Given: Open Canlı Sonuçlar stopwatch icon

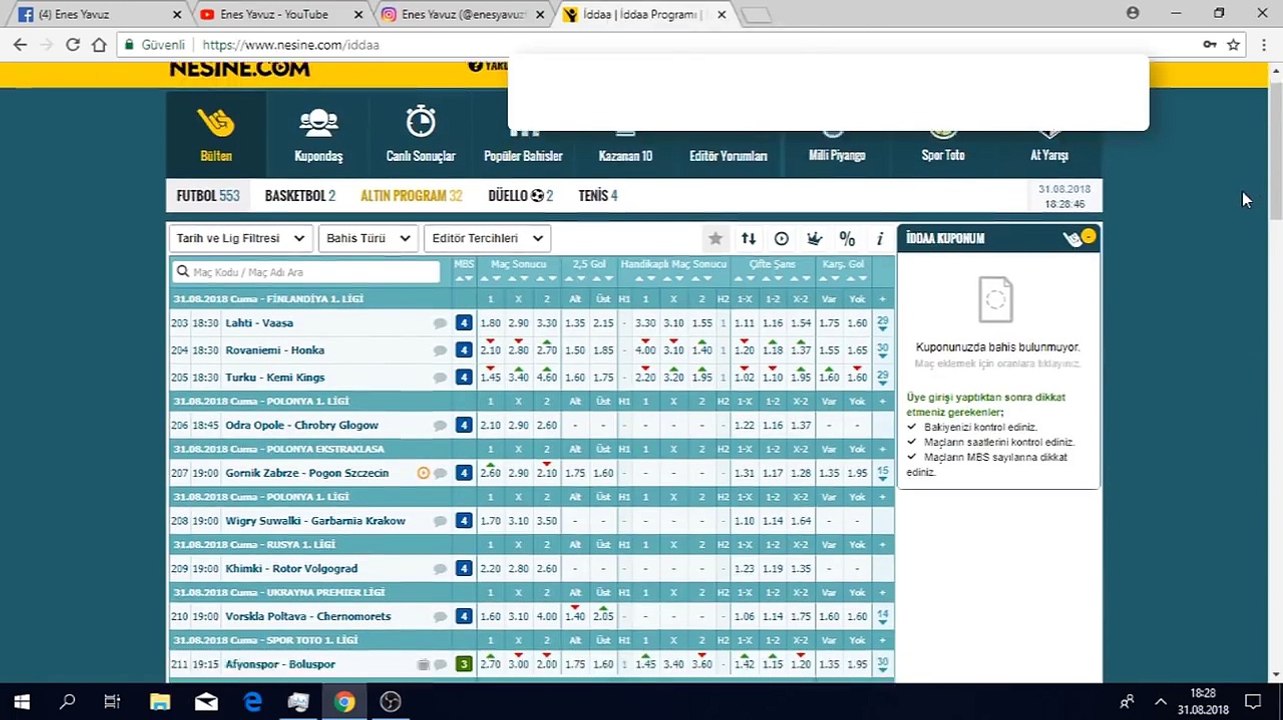Looking at the screenshot, I should tap(421, 122).
